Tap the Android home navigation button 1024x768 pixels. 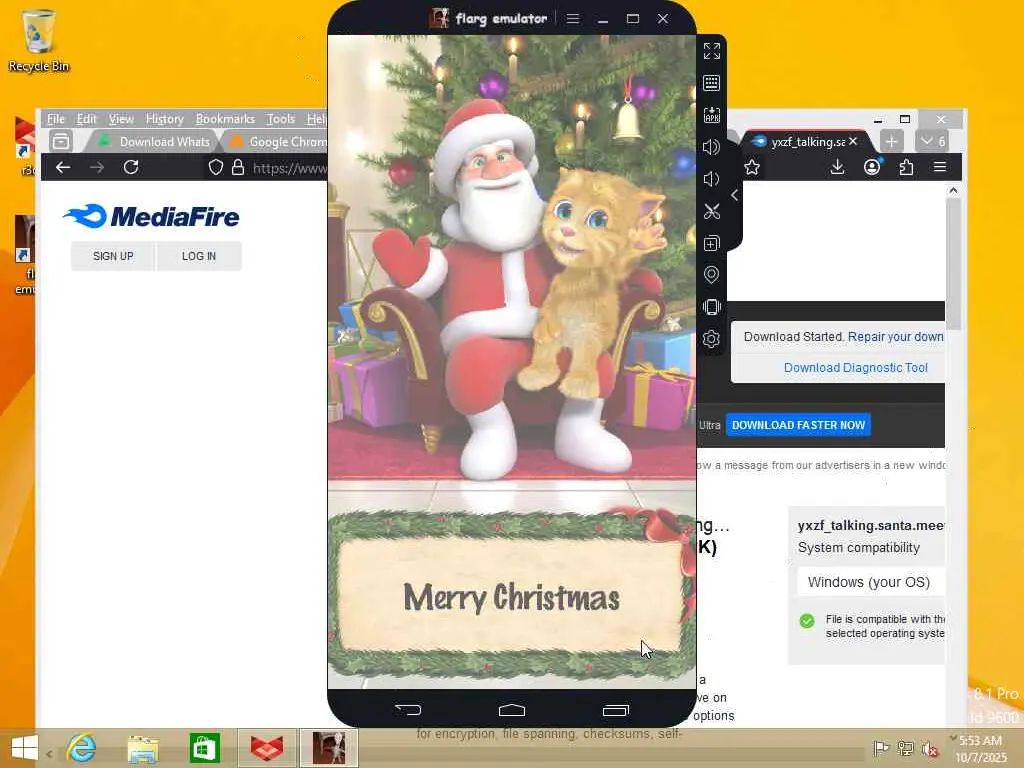point(512,710)
